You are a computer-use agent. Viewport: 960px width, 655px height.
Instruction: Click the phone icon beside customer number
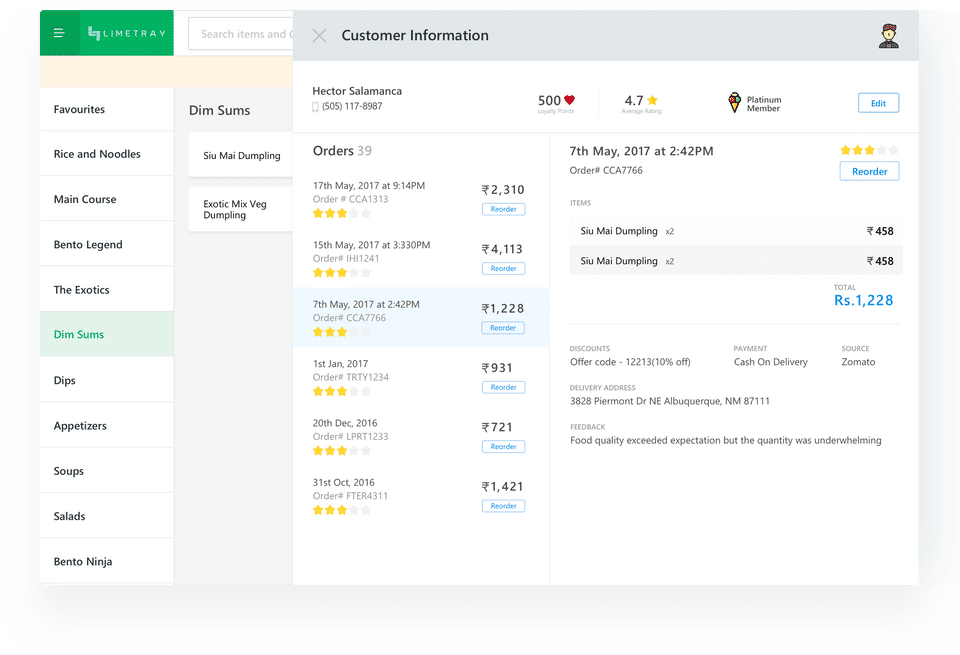pyautogui.click(x=316, y=107)
